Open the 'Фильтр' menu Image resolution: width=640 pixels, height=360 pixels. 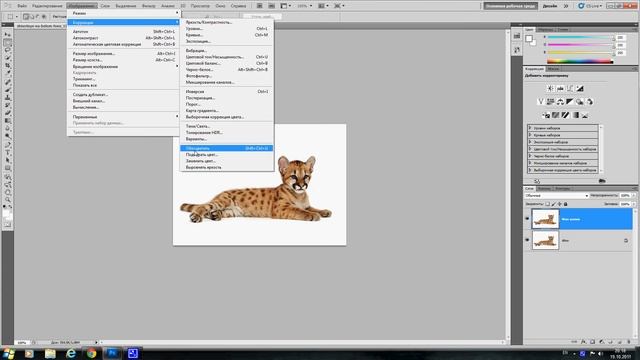click(x=149, y=6)
